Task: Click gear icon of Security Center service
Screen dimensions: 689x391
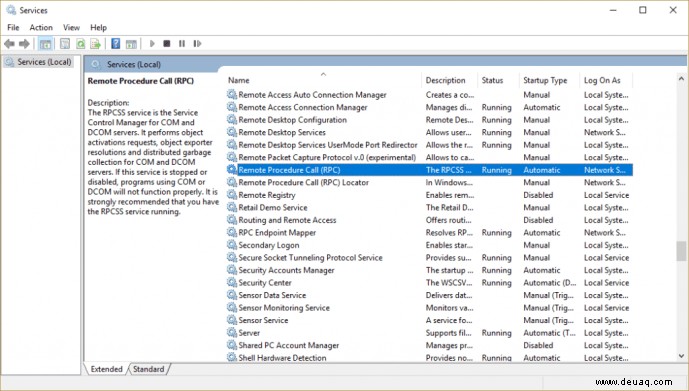Action: (x=232, y=282)
